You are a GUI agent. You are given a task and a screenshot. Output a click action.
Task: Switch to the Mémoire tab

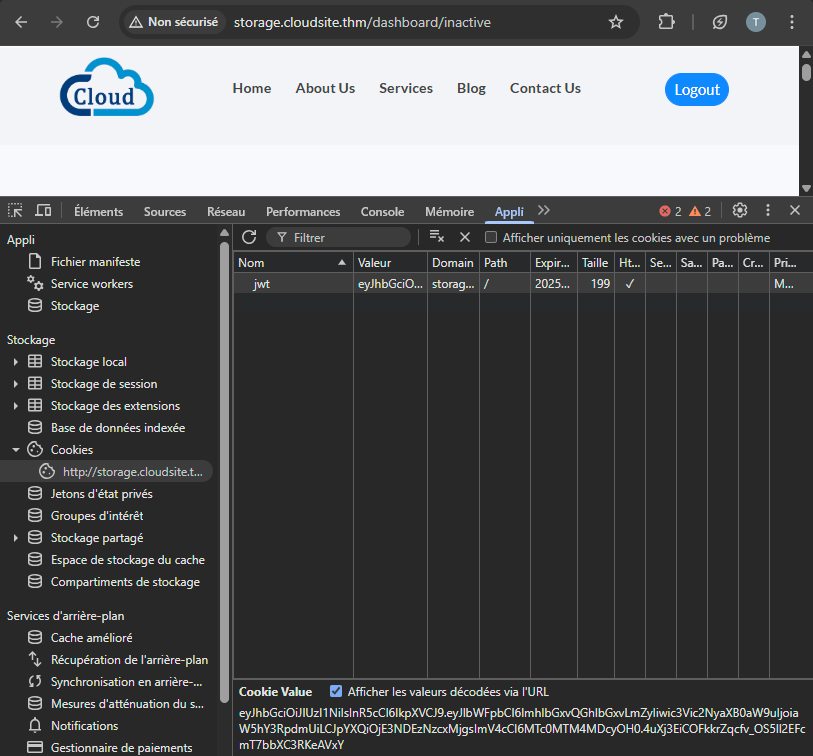coord(450,212)
